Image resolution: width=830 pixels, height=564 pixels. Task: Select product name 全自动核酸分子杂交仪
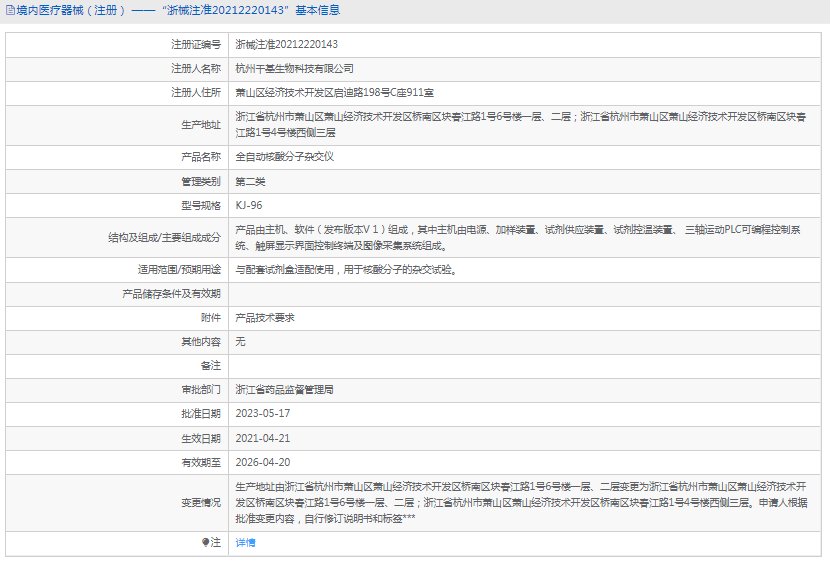pyautogui.click(x=284, y=157)
